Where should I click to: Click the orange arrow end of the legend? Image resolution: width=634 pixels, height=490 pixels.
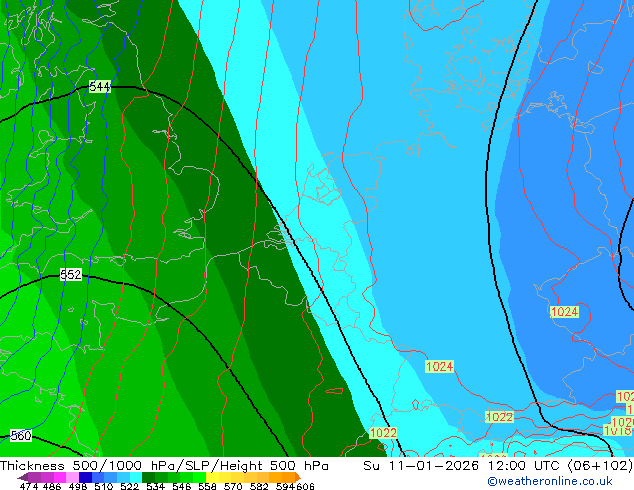pyautogui.click(x=298, y=477)
